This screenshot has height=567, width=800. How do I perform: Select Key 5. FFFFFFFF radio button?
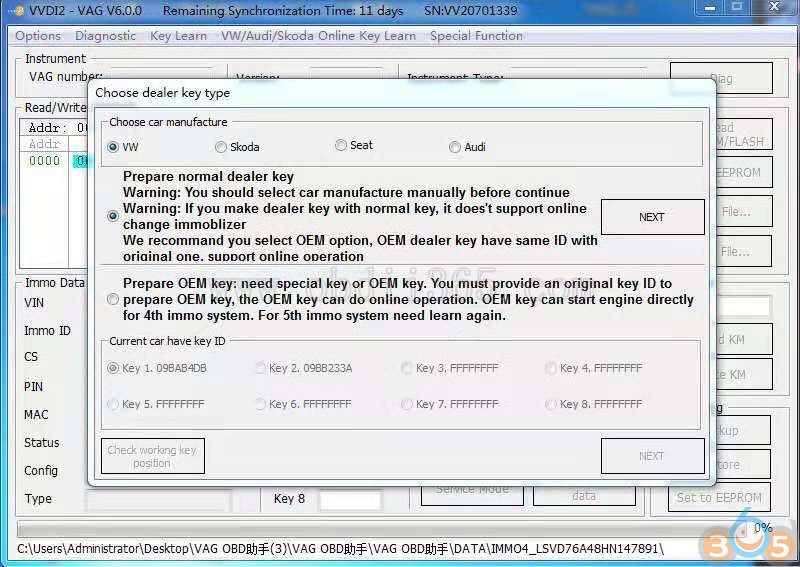[x=113, y=404]
